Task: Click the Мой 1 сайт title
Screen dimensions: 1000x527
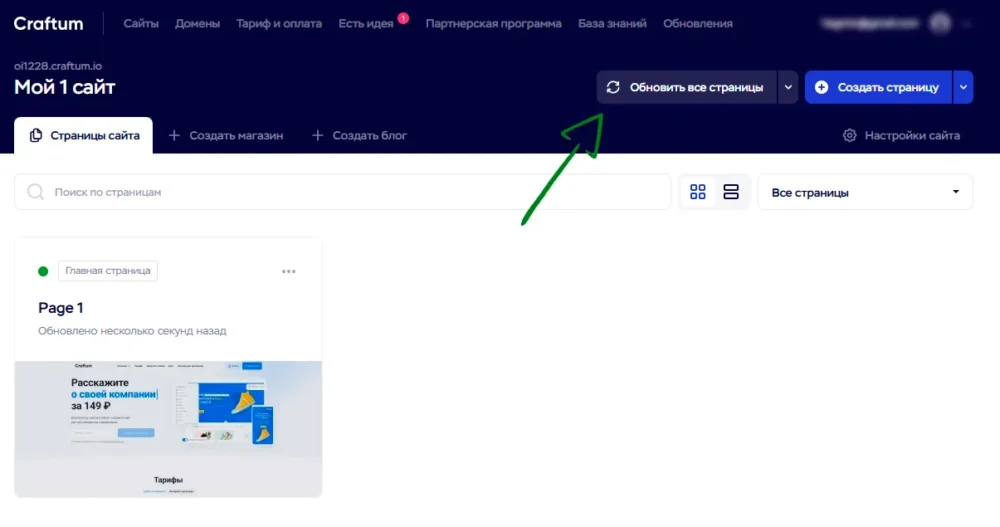Action: coord(64,87)
